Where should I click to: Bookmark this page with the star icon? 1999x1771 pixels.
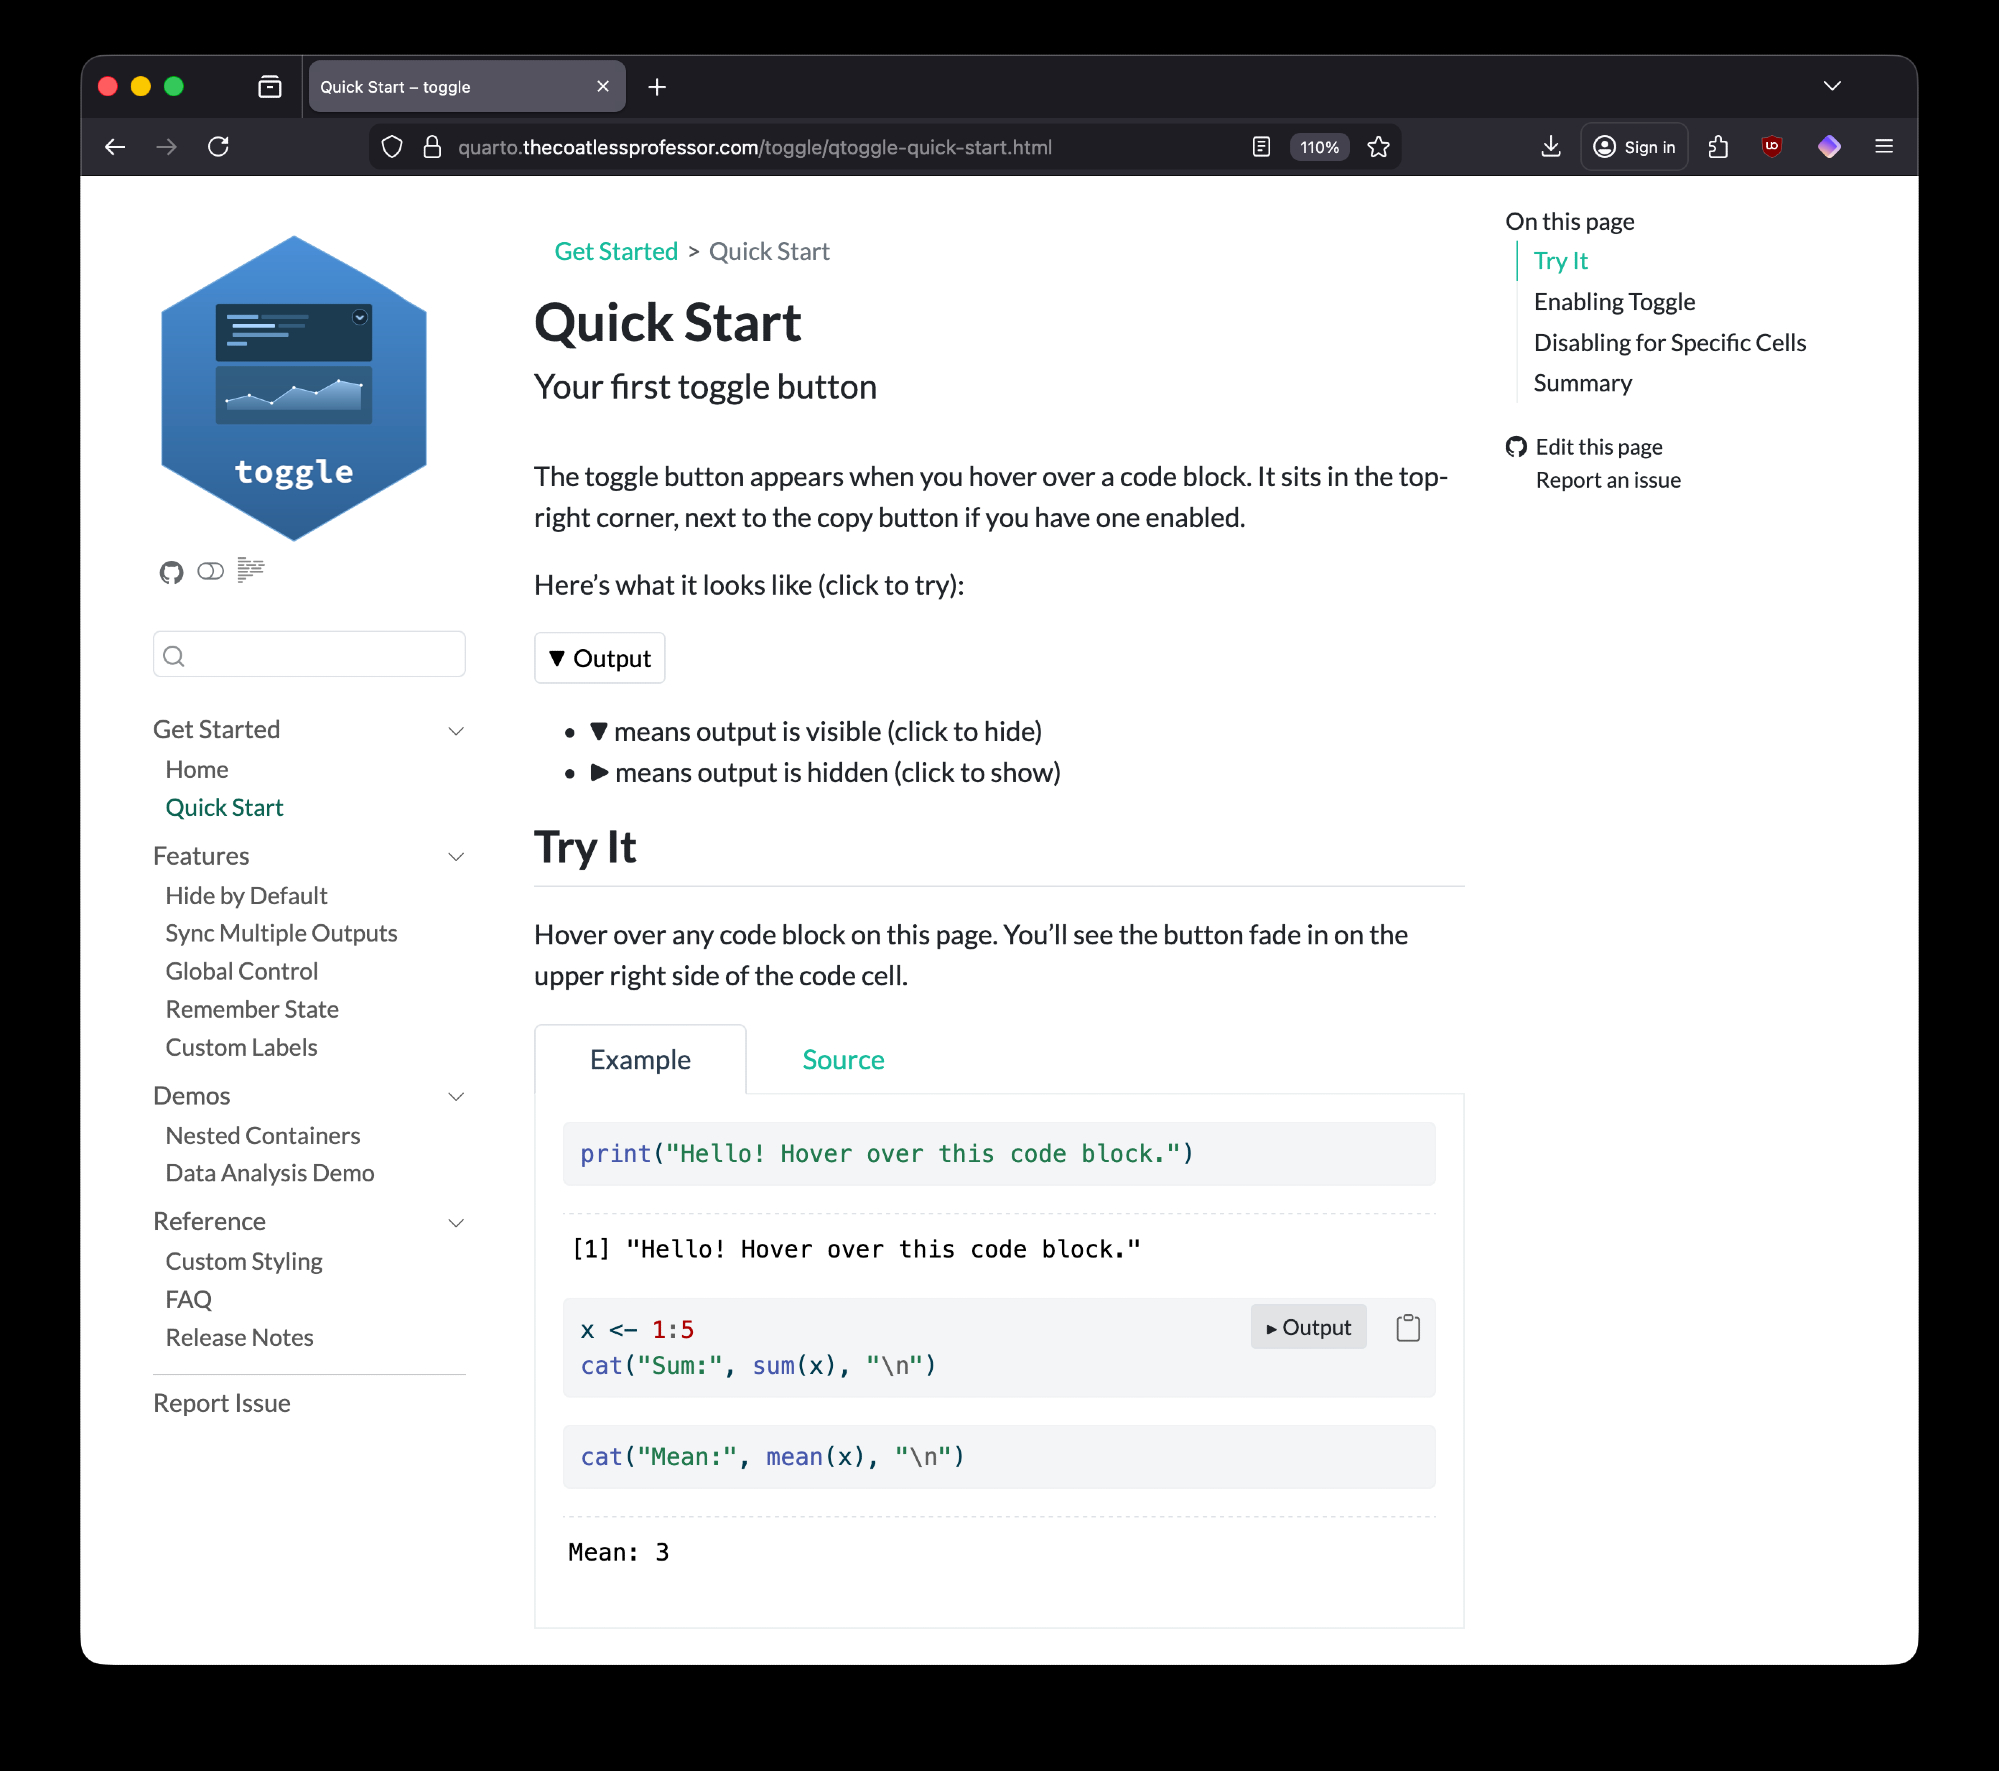point(1378,147)
